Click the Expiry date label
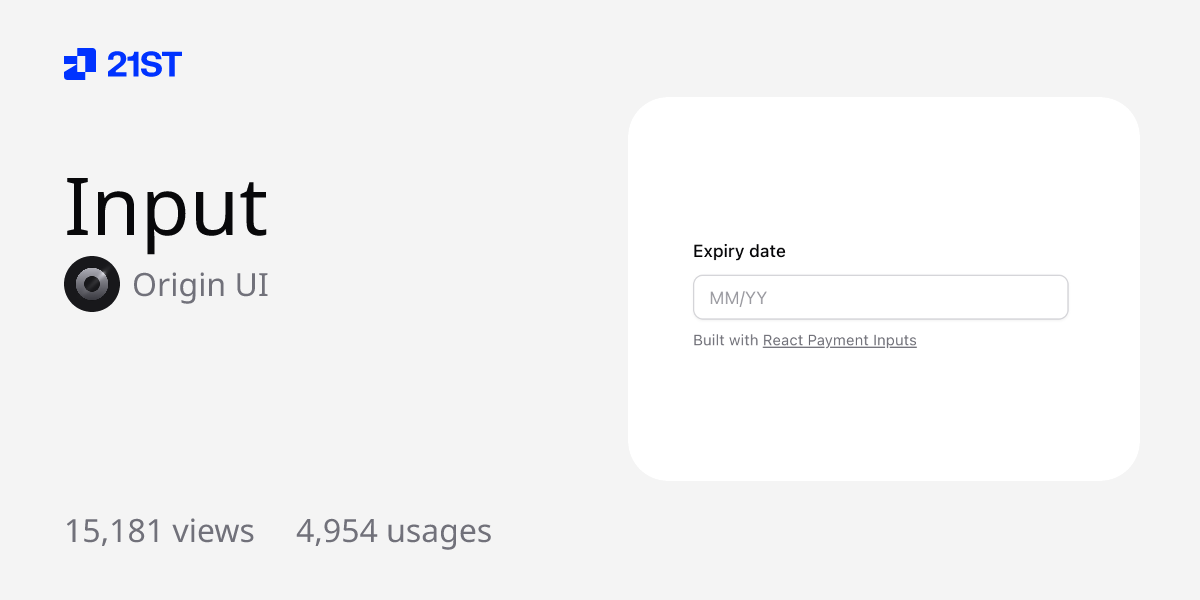Screen dimensions: 1200x600 point(739,251)
